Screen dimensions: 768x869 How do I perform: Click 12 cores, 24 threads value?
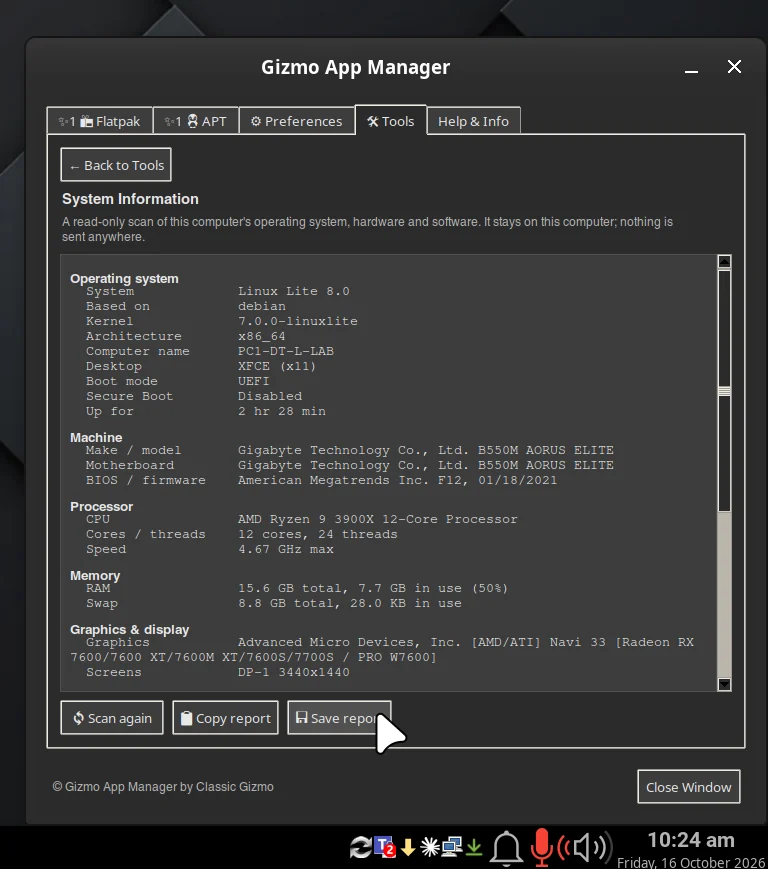(318, 534)
